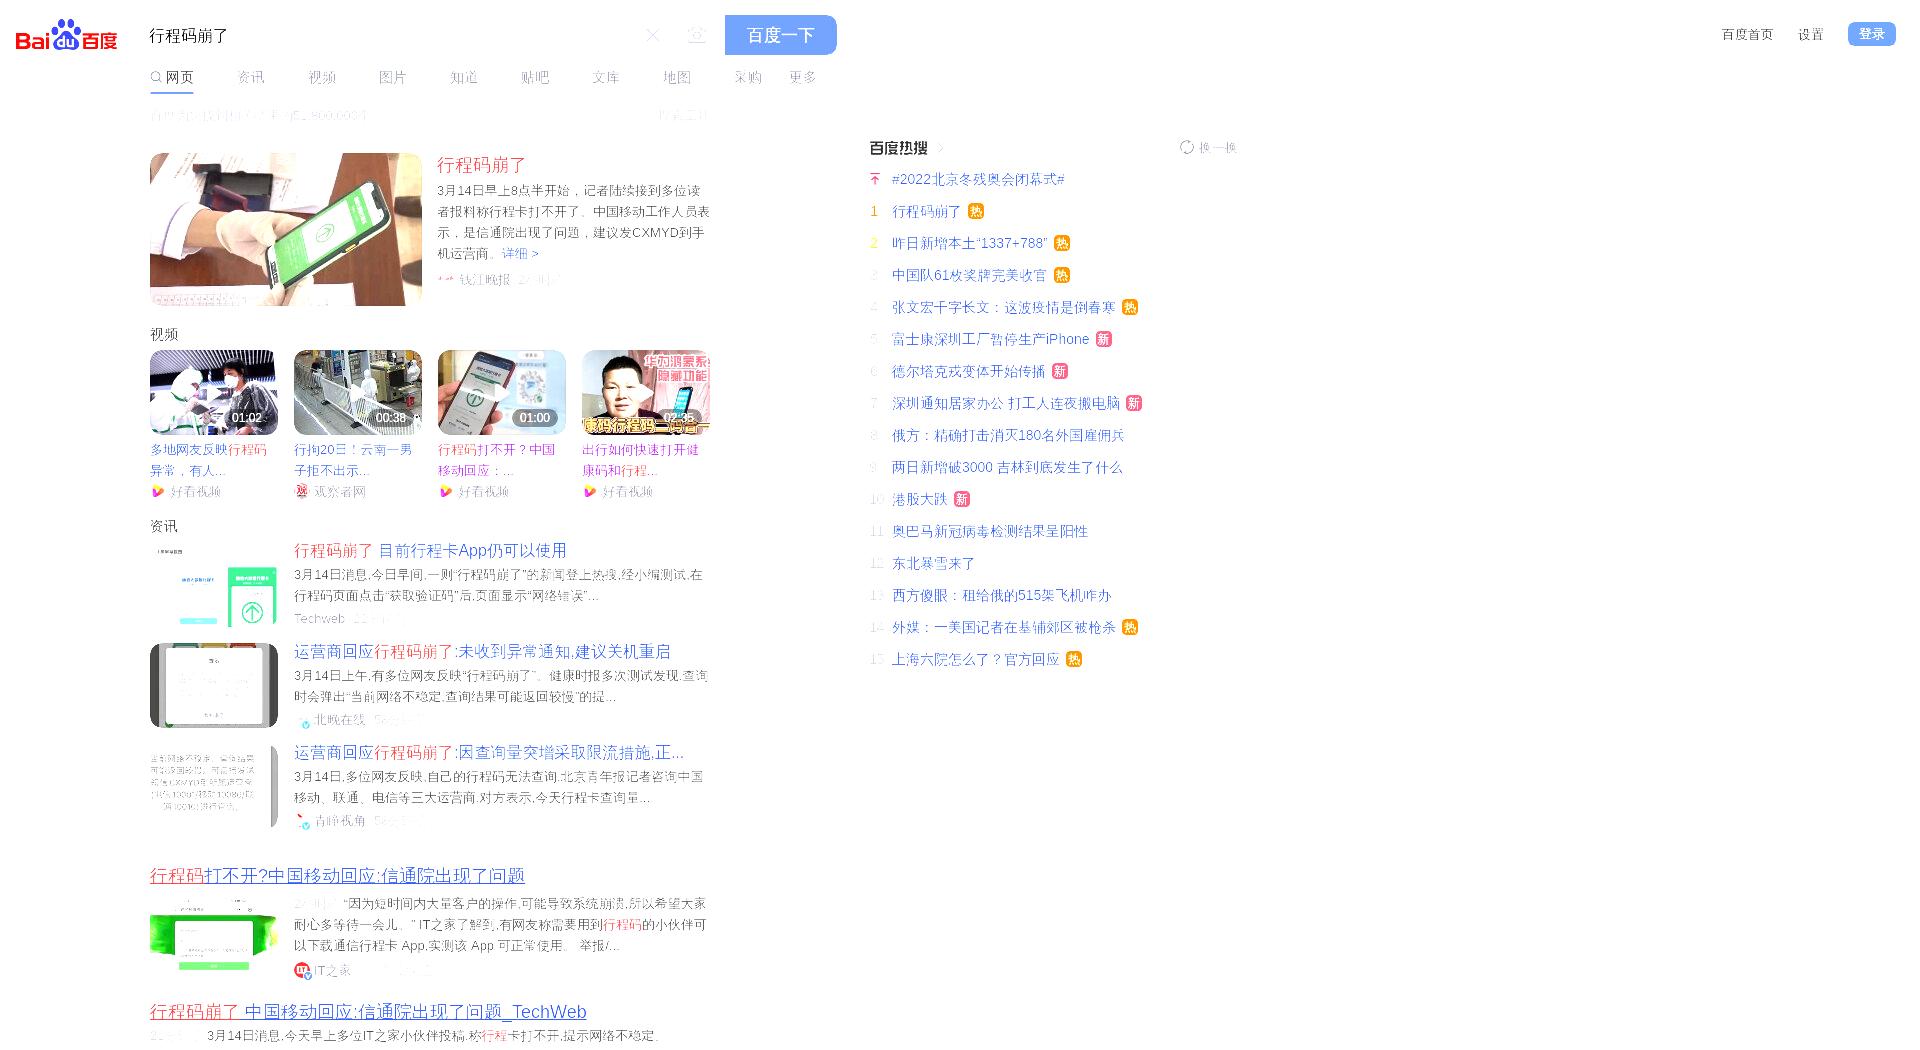This screenshot has height=1050, width=1920.
Task: Open result 行程码打不开?中国移动回应:信通院出现了问题
Action: pos(337,876)
